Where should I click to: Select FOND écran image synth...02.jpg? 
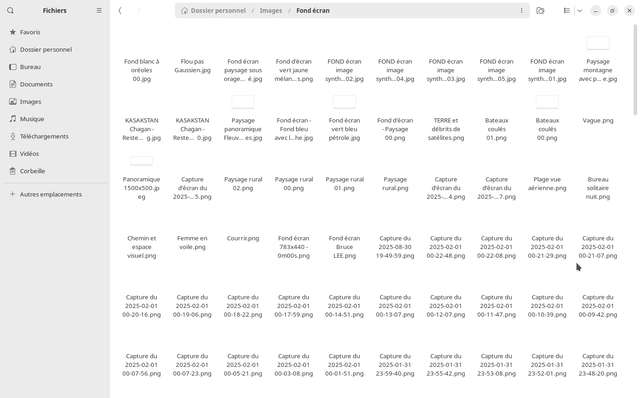[344, 70]
